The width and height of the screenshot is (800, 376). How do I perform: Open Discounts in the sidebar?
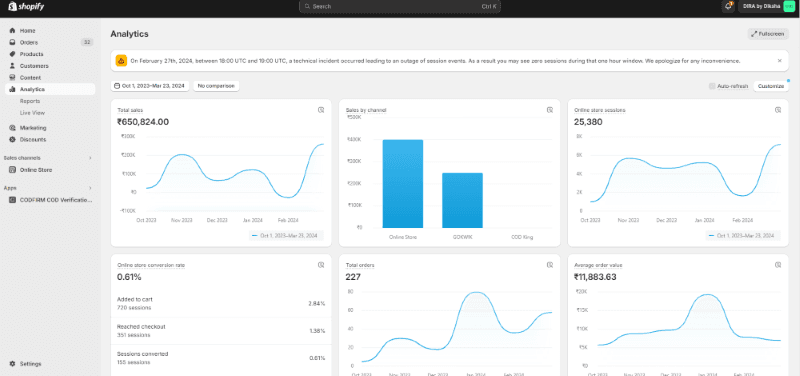(33, 140)
